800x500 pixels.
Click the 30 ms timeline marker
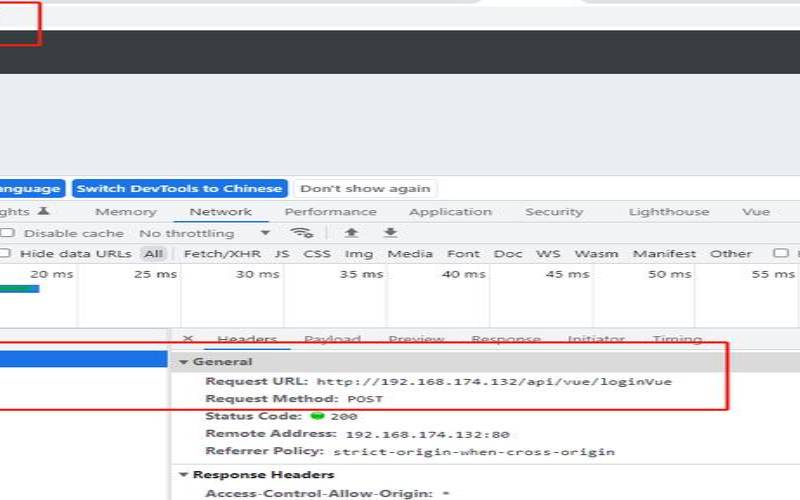(258, 274)
